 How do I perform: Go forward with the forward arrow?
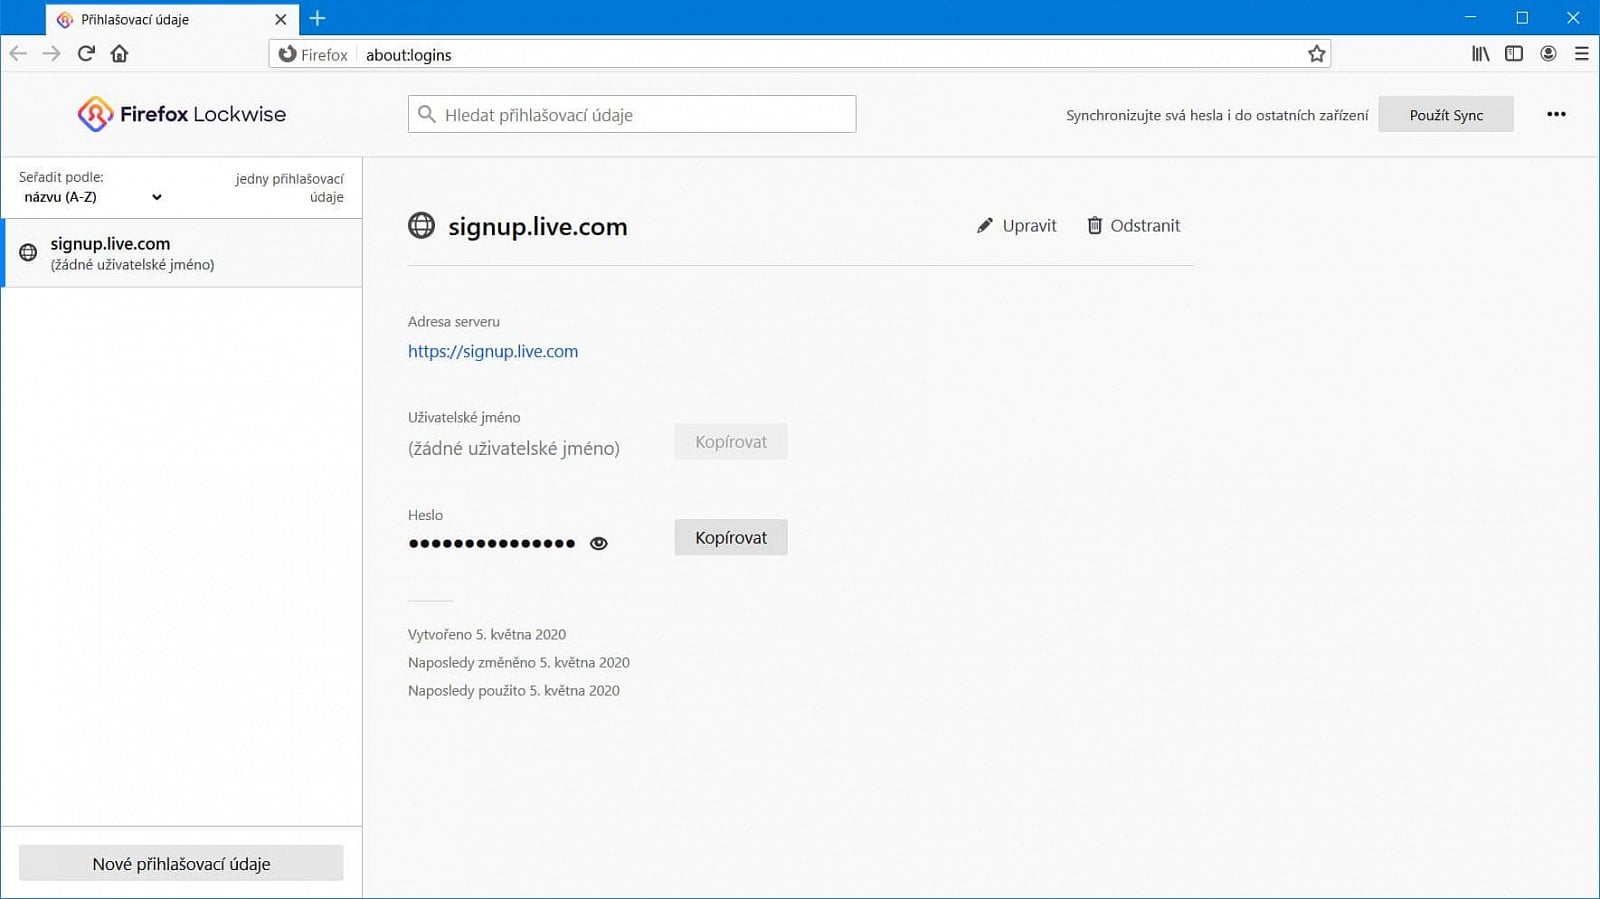(x=52, y=54)
